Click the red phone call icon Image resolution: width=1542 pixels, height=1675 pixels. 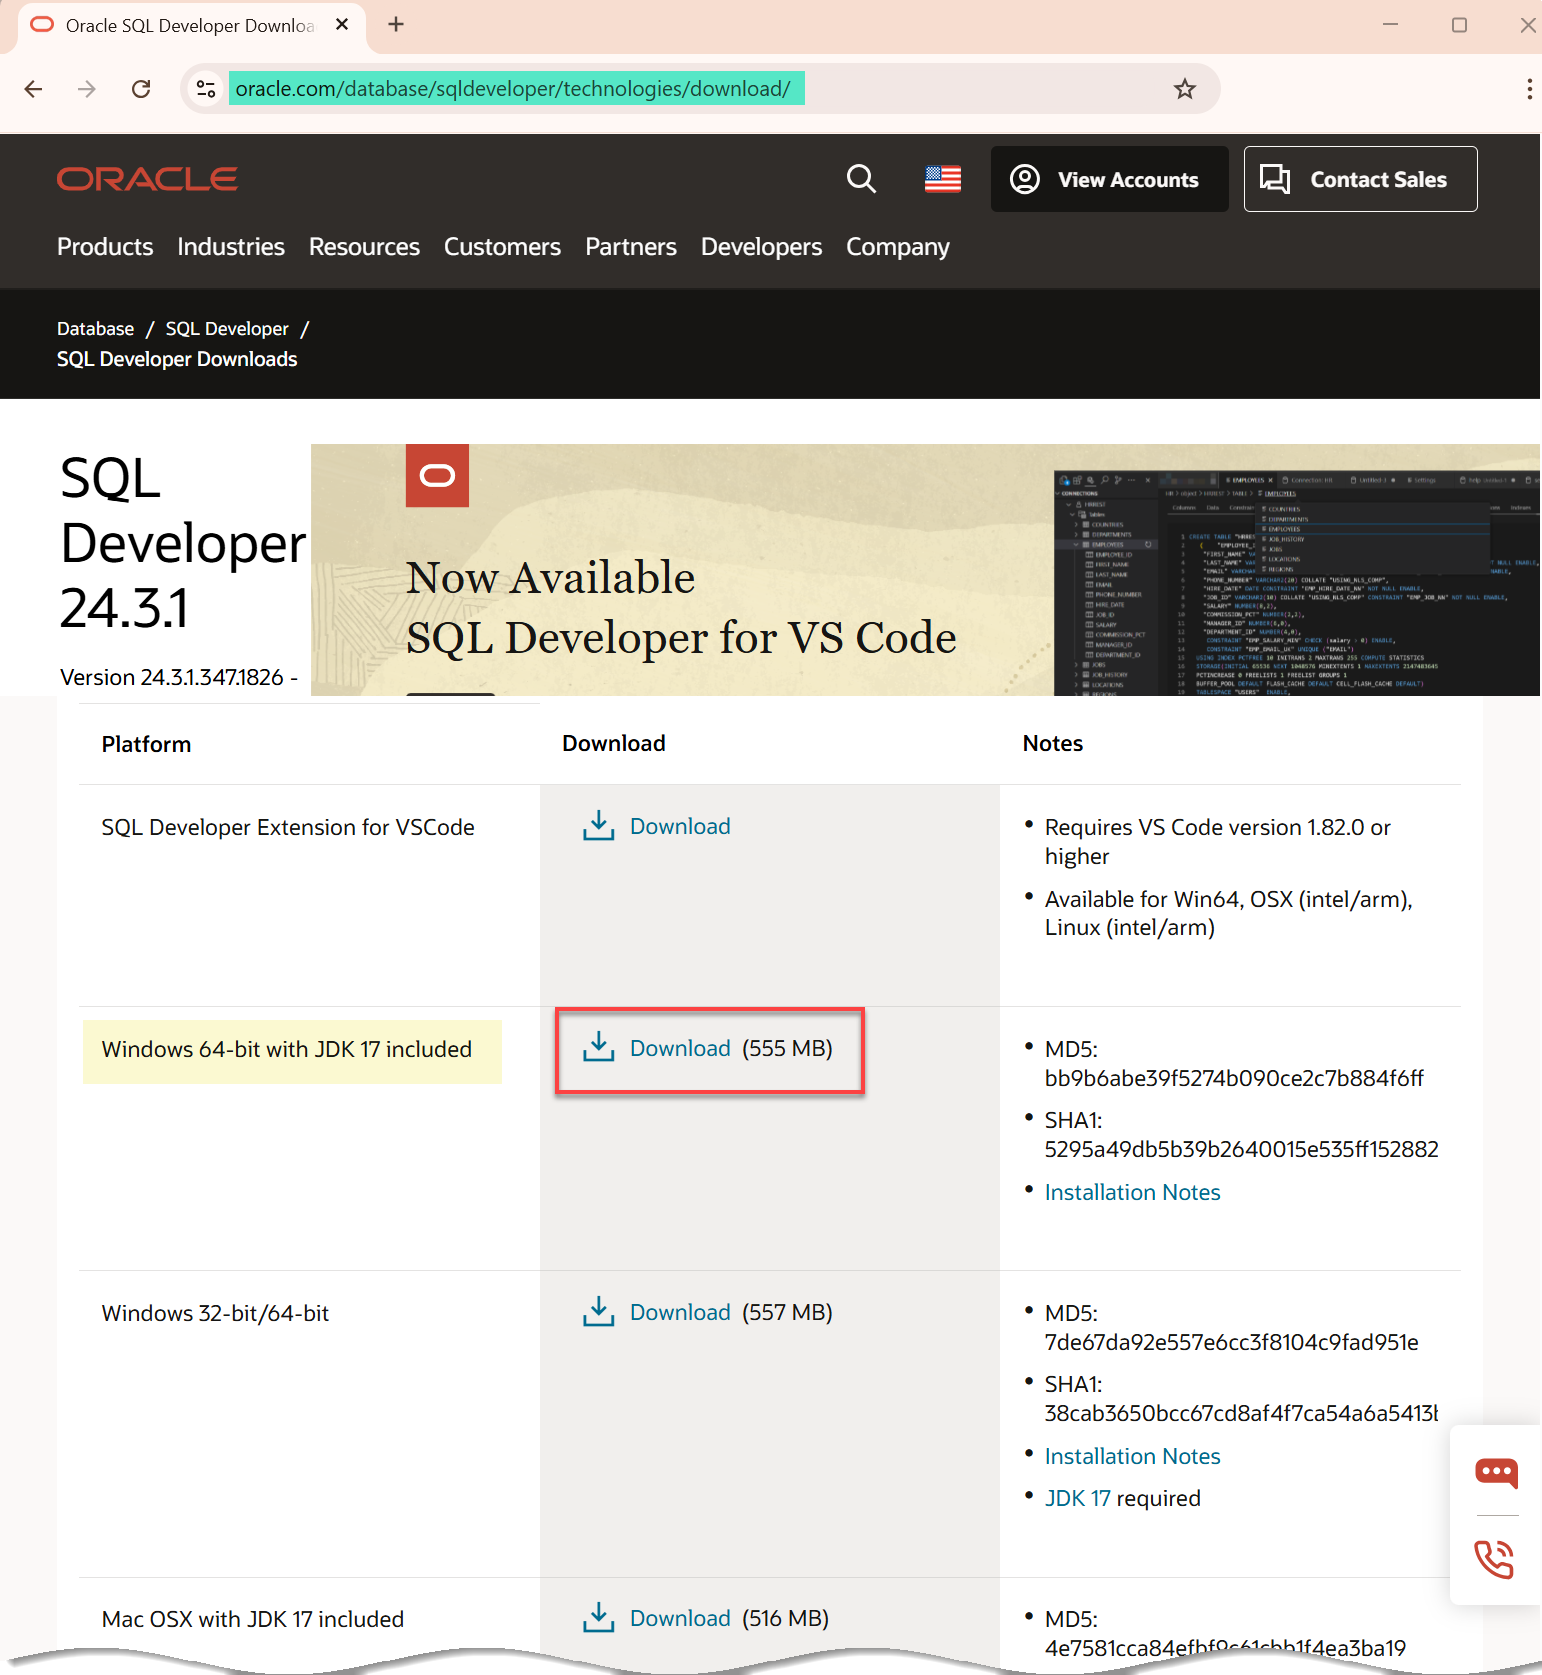click(1494, 1559)
